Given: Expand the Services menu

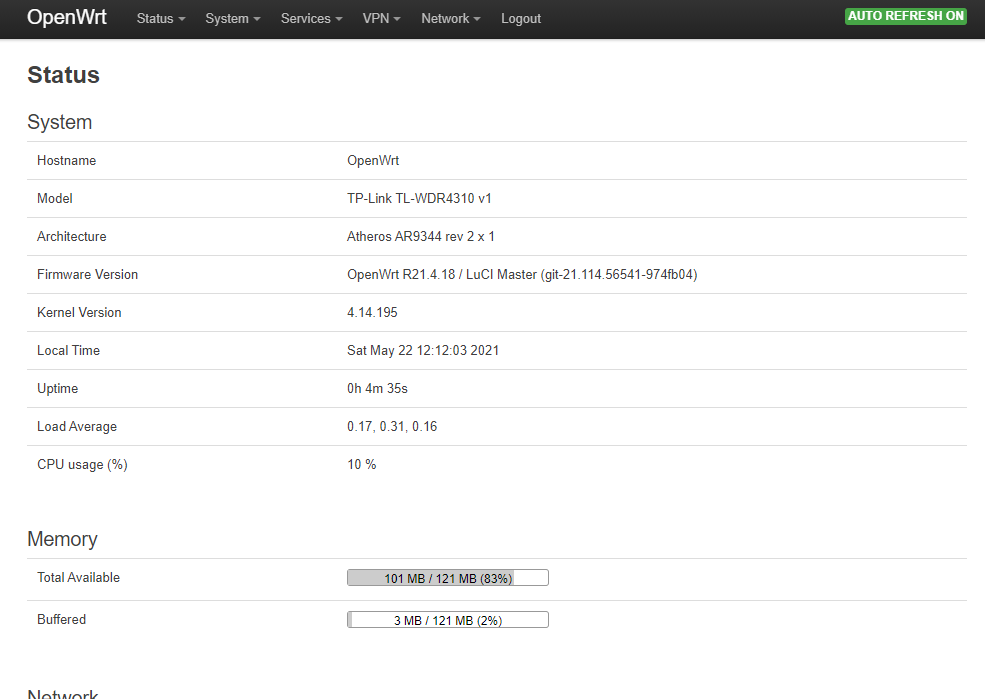Looking at the screenshot, I should (x=312, y=19).
